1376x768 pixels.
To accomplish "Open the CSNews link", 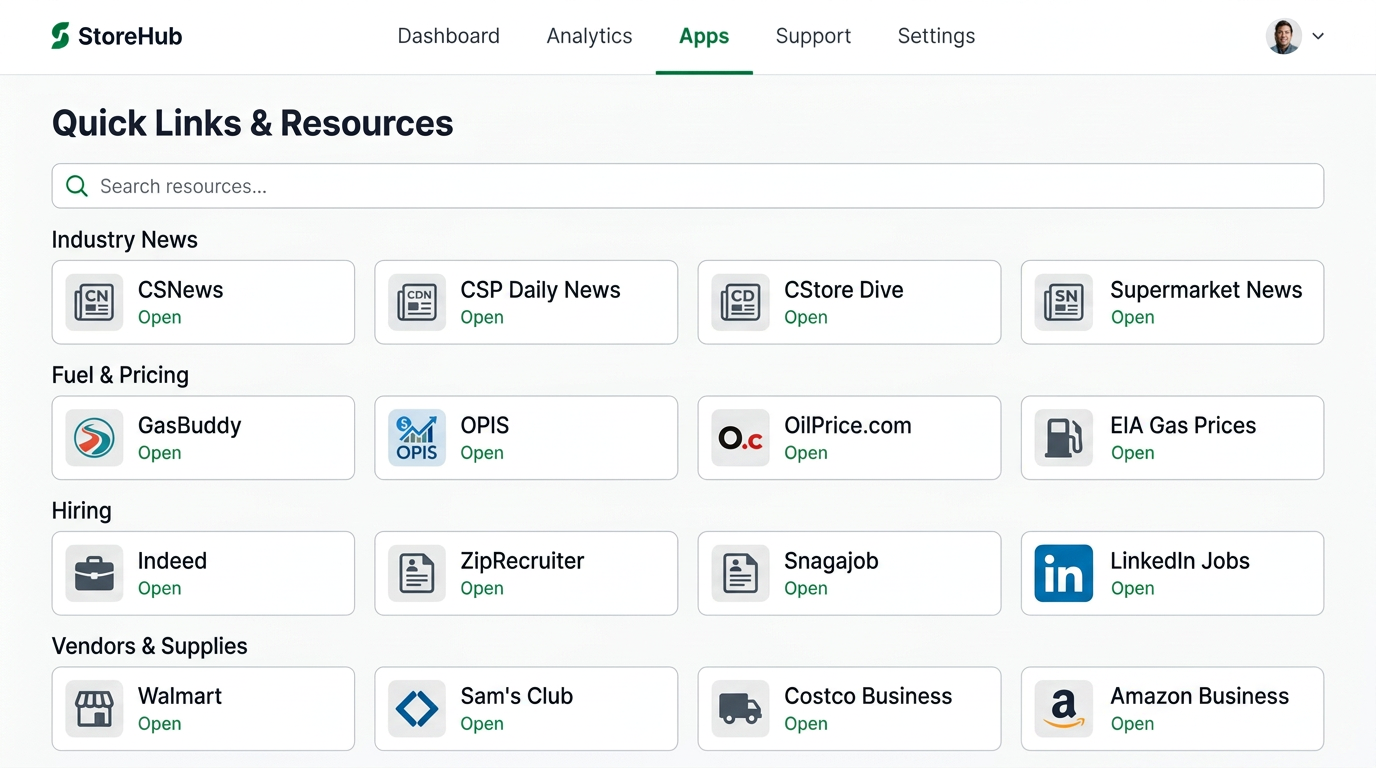I will point(160,317).
